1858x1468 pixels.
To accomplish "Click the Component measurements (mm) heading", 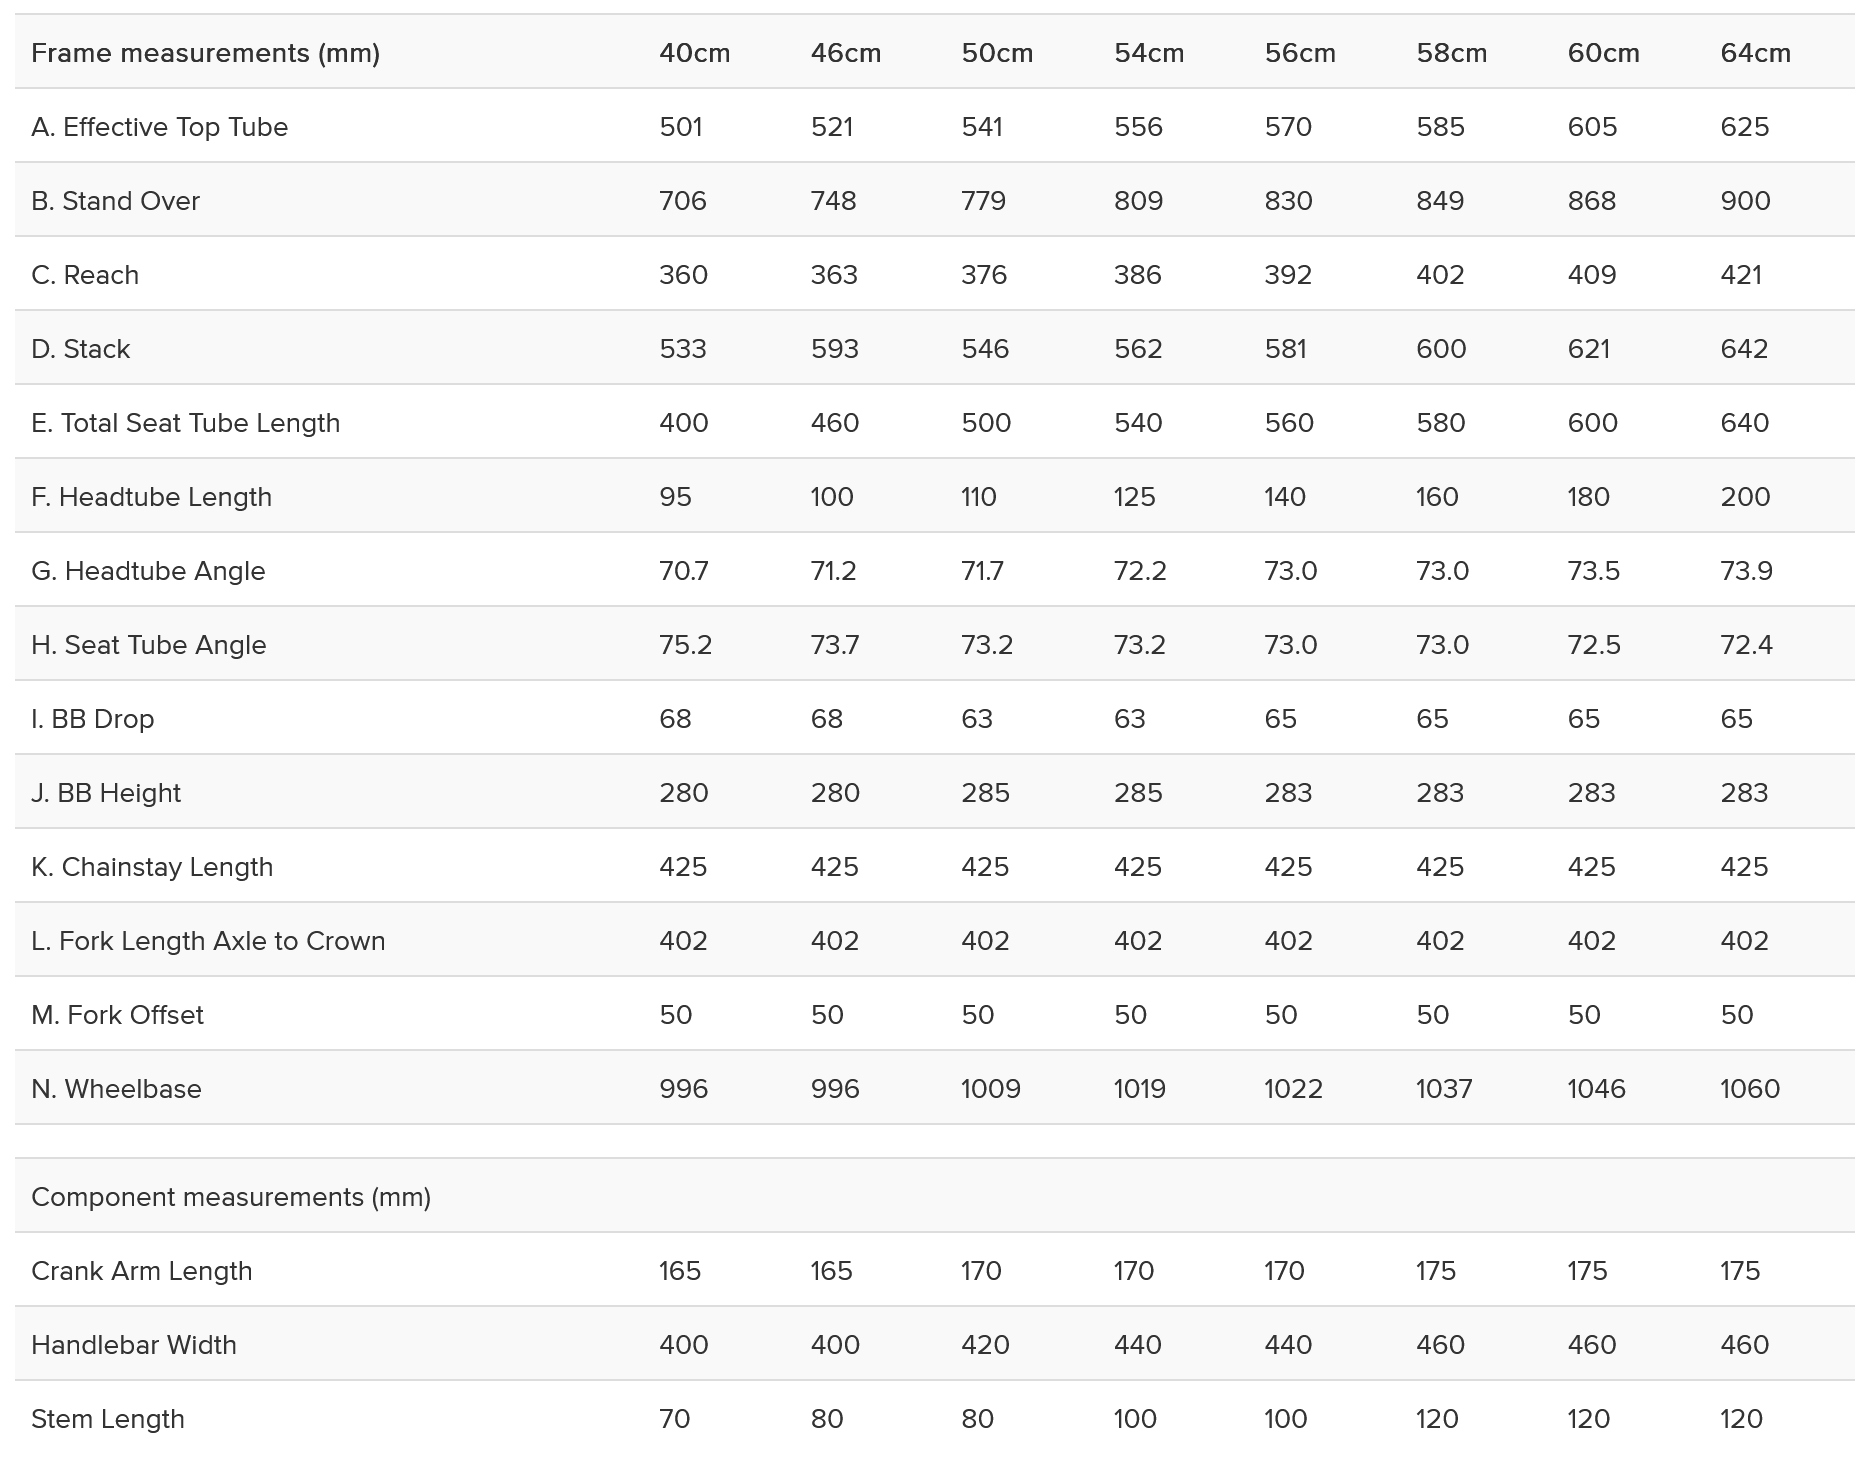I will [x=231, y=1197].
